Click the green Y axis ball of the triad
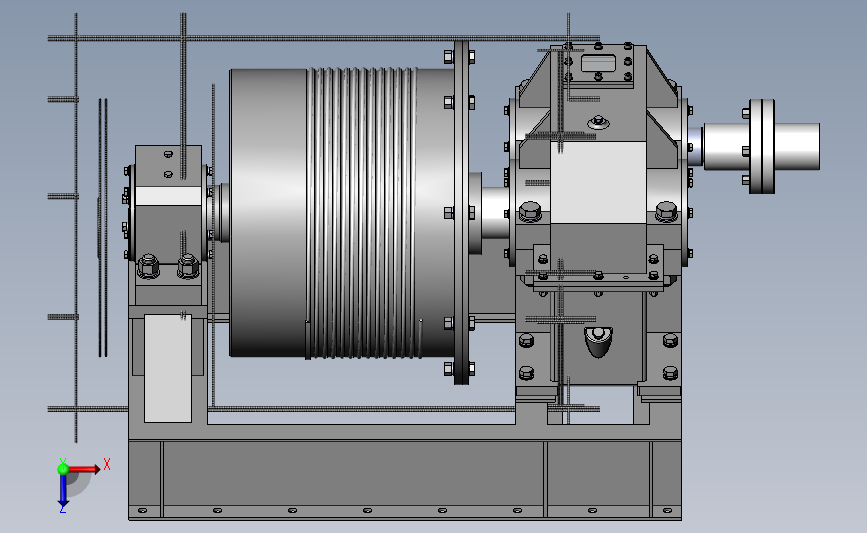 click(x=63, y=469)
